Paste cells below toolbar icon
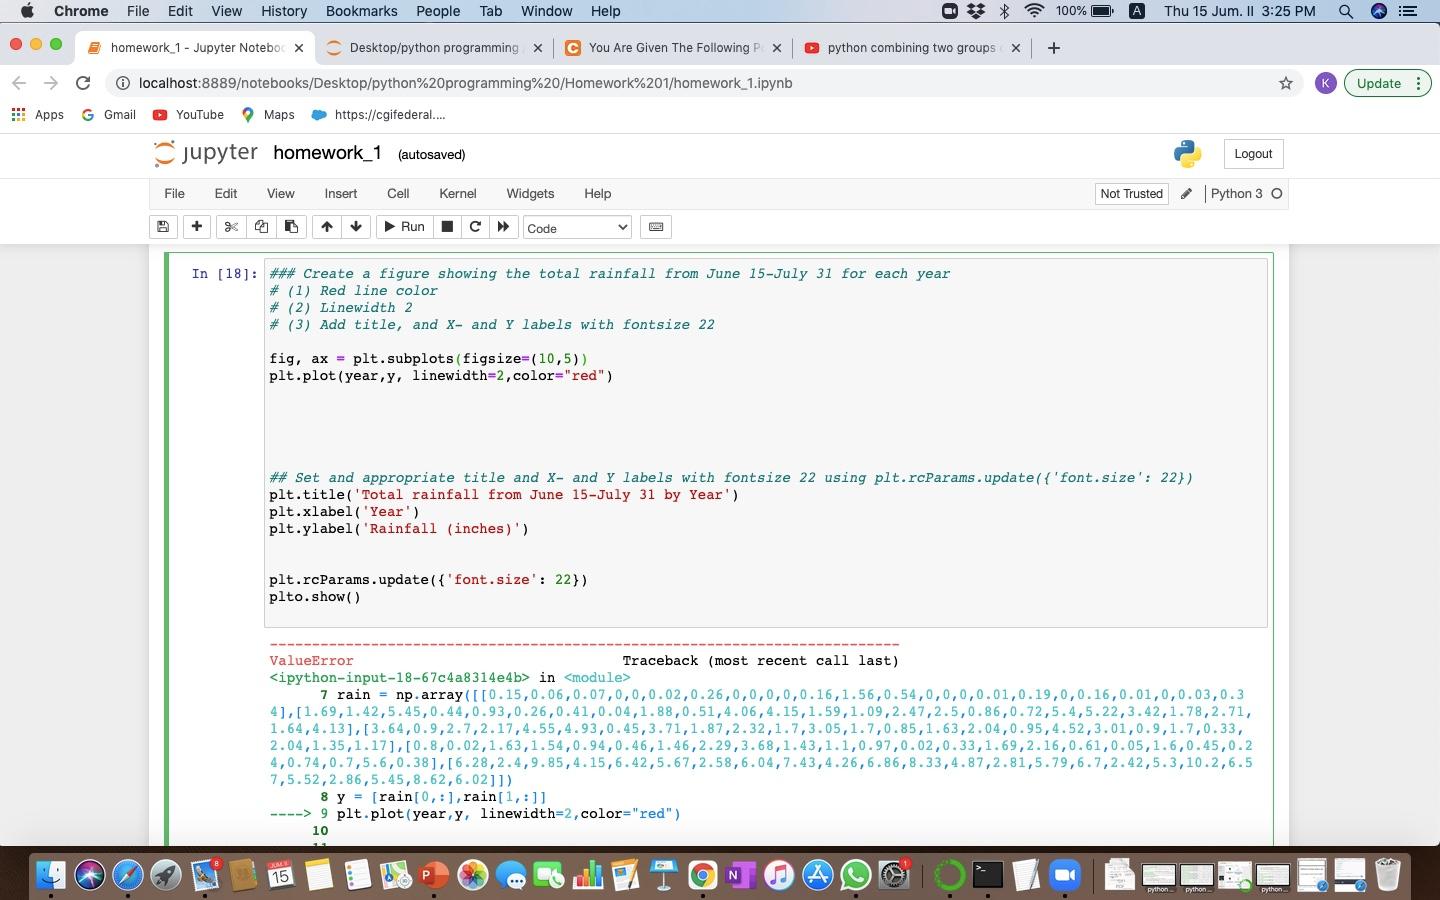This screenshot has width=1440, height=900. coord(291,227)
